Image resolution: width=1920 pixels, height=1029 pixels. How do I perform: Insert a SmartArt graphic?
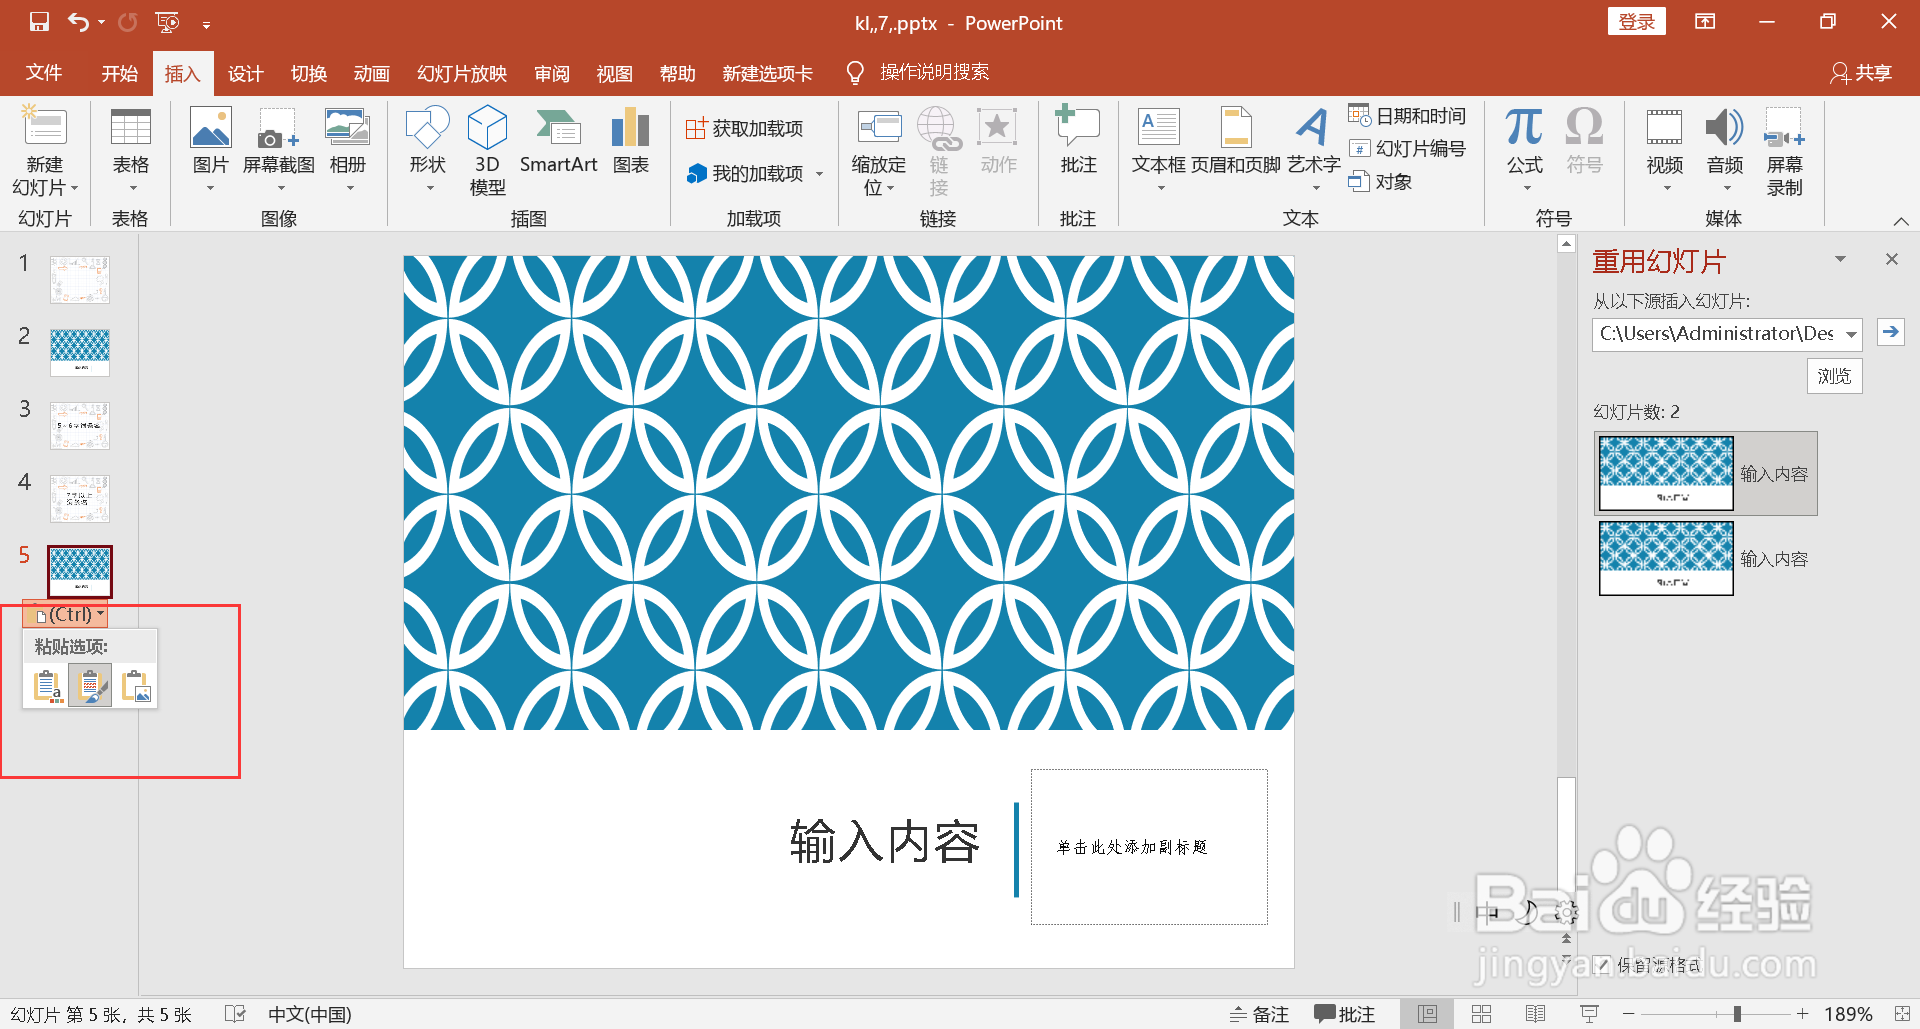pyautogui.click(x=558, y=142)
